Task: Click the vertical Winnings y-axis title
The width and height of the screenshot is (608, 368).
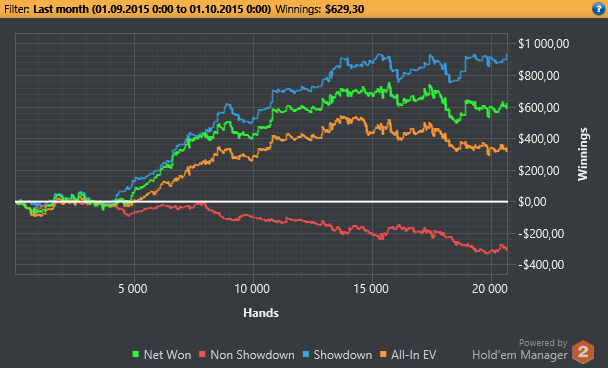Action: [583, 154]
